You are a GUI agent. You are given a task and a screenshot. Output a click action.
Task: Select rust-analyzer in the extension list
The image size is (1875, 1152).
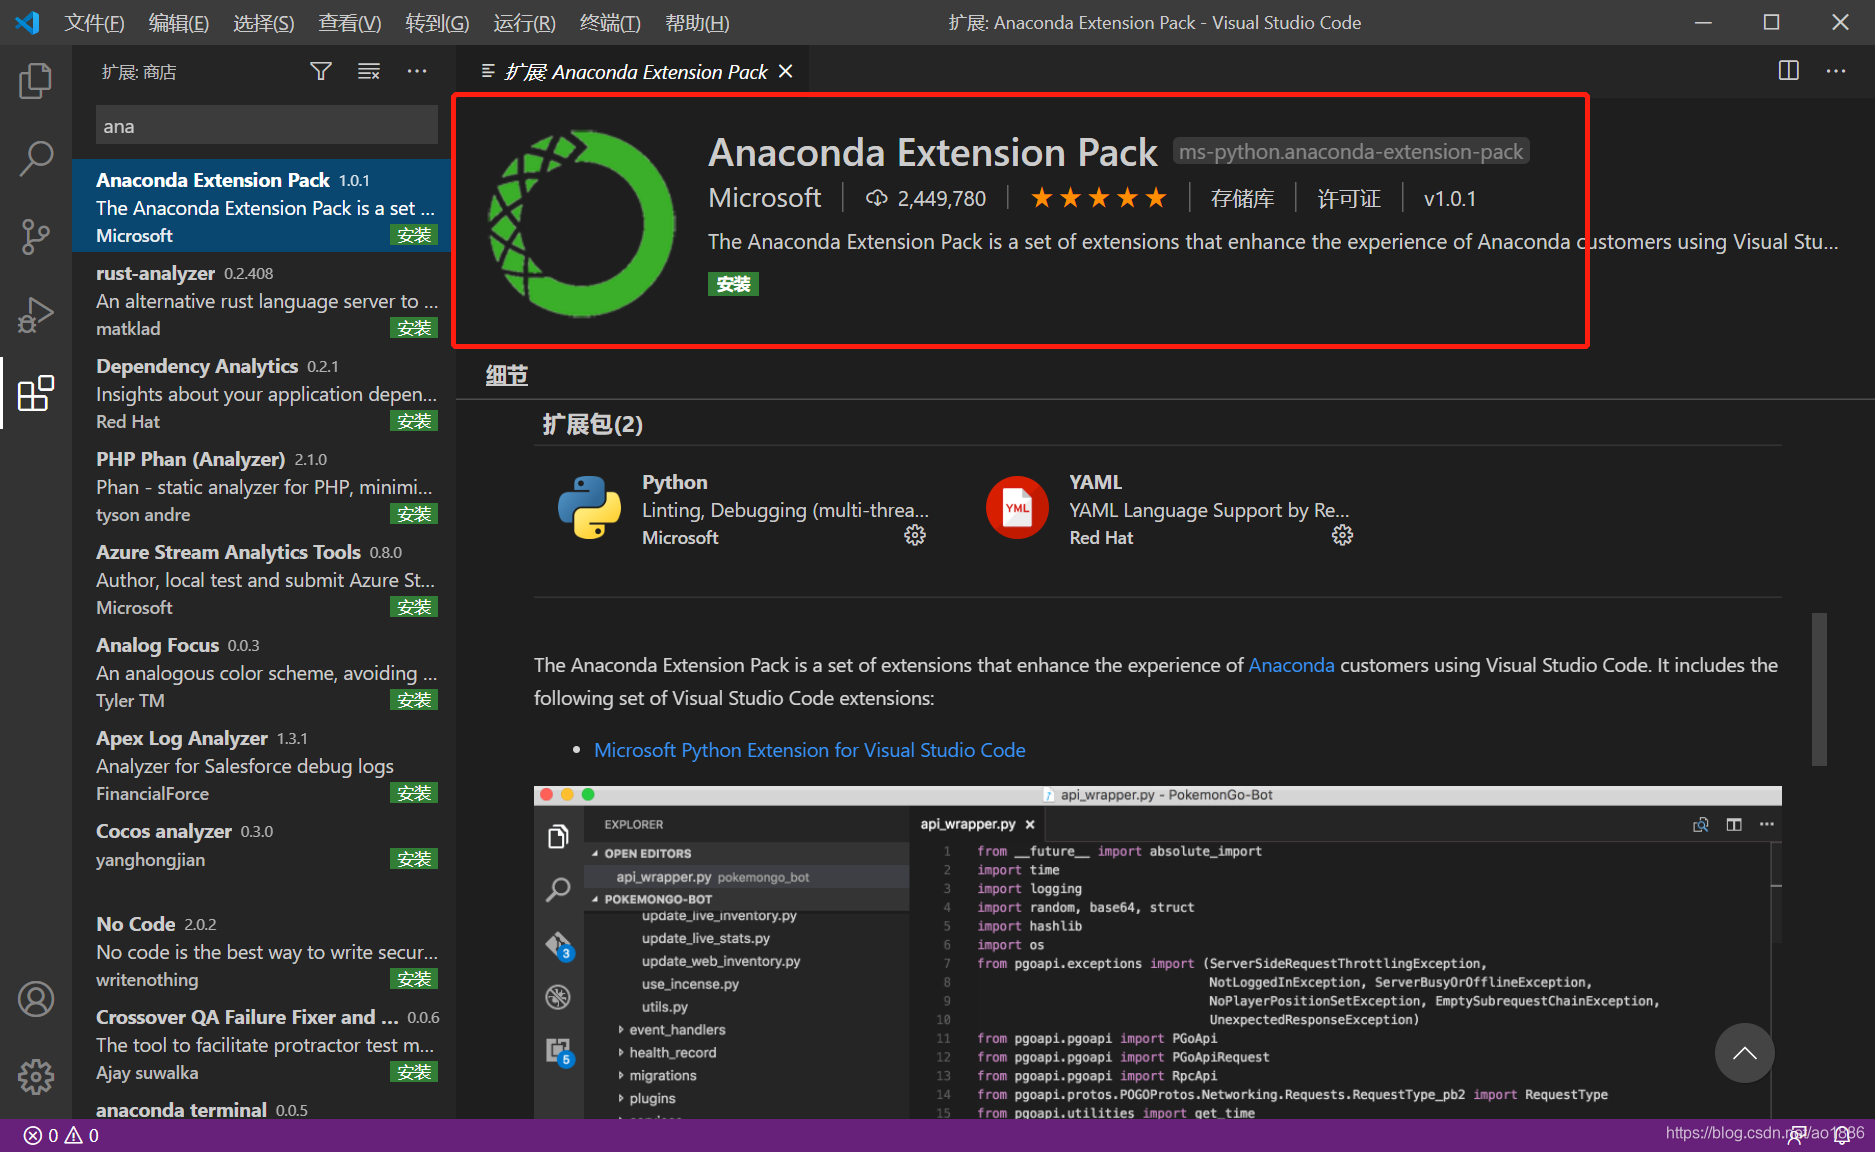[x=264, y=299]
